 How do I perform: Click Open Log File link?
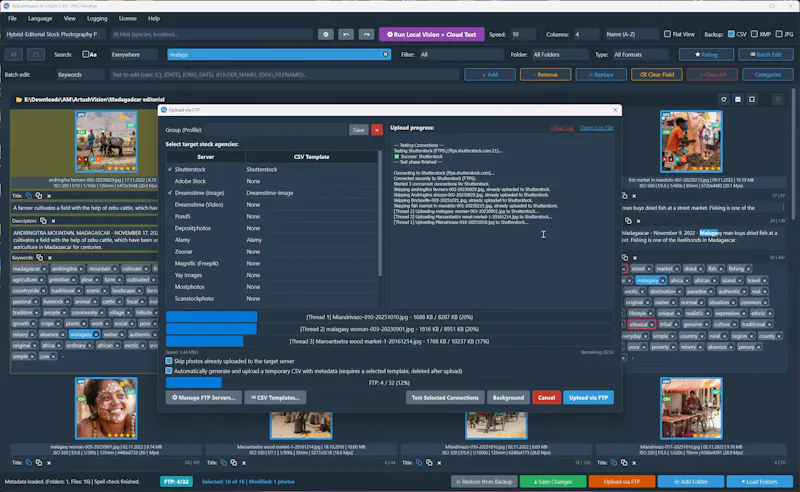[x=596, y=128]
